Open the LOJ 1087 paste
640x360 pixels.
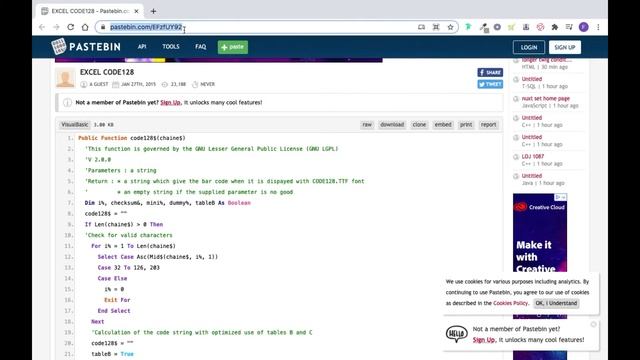[533, 156]
